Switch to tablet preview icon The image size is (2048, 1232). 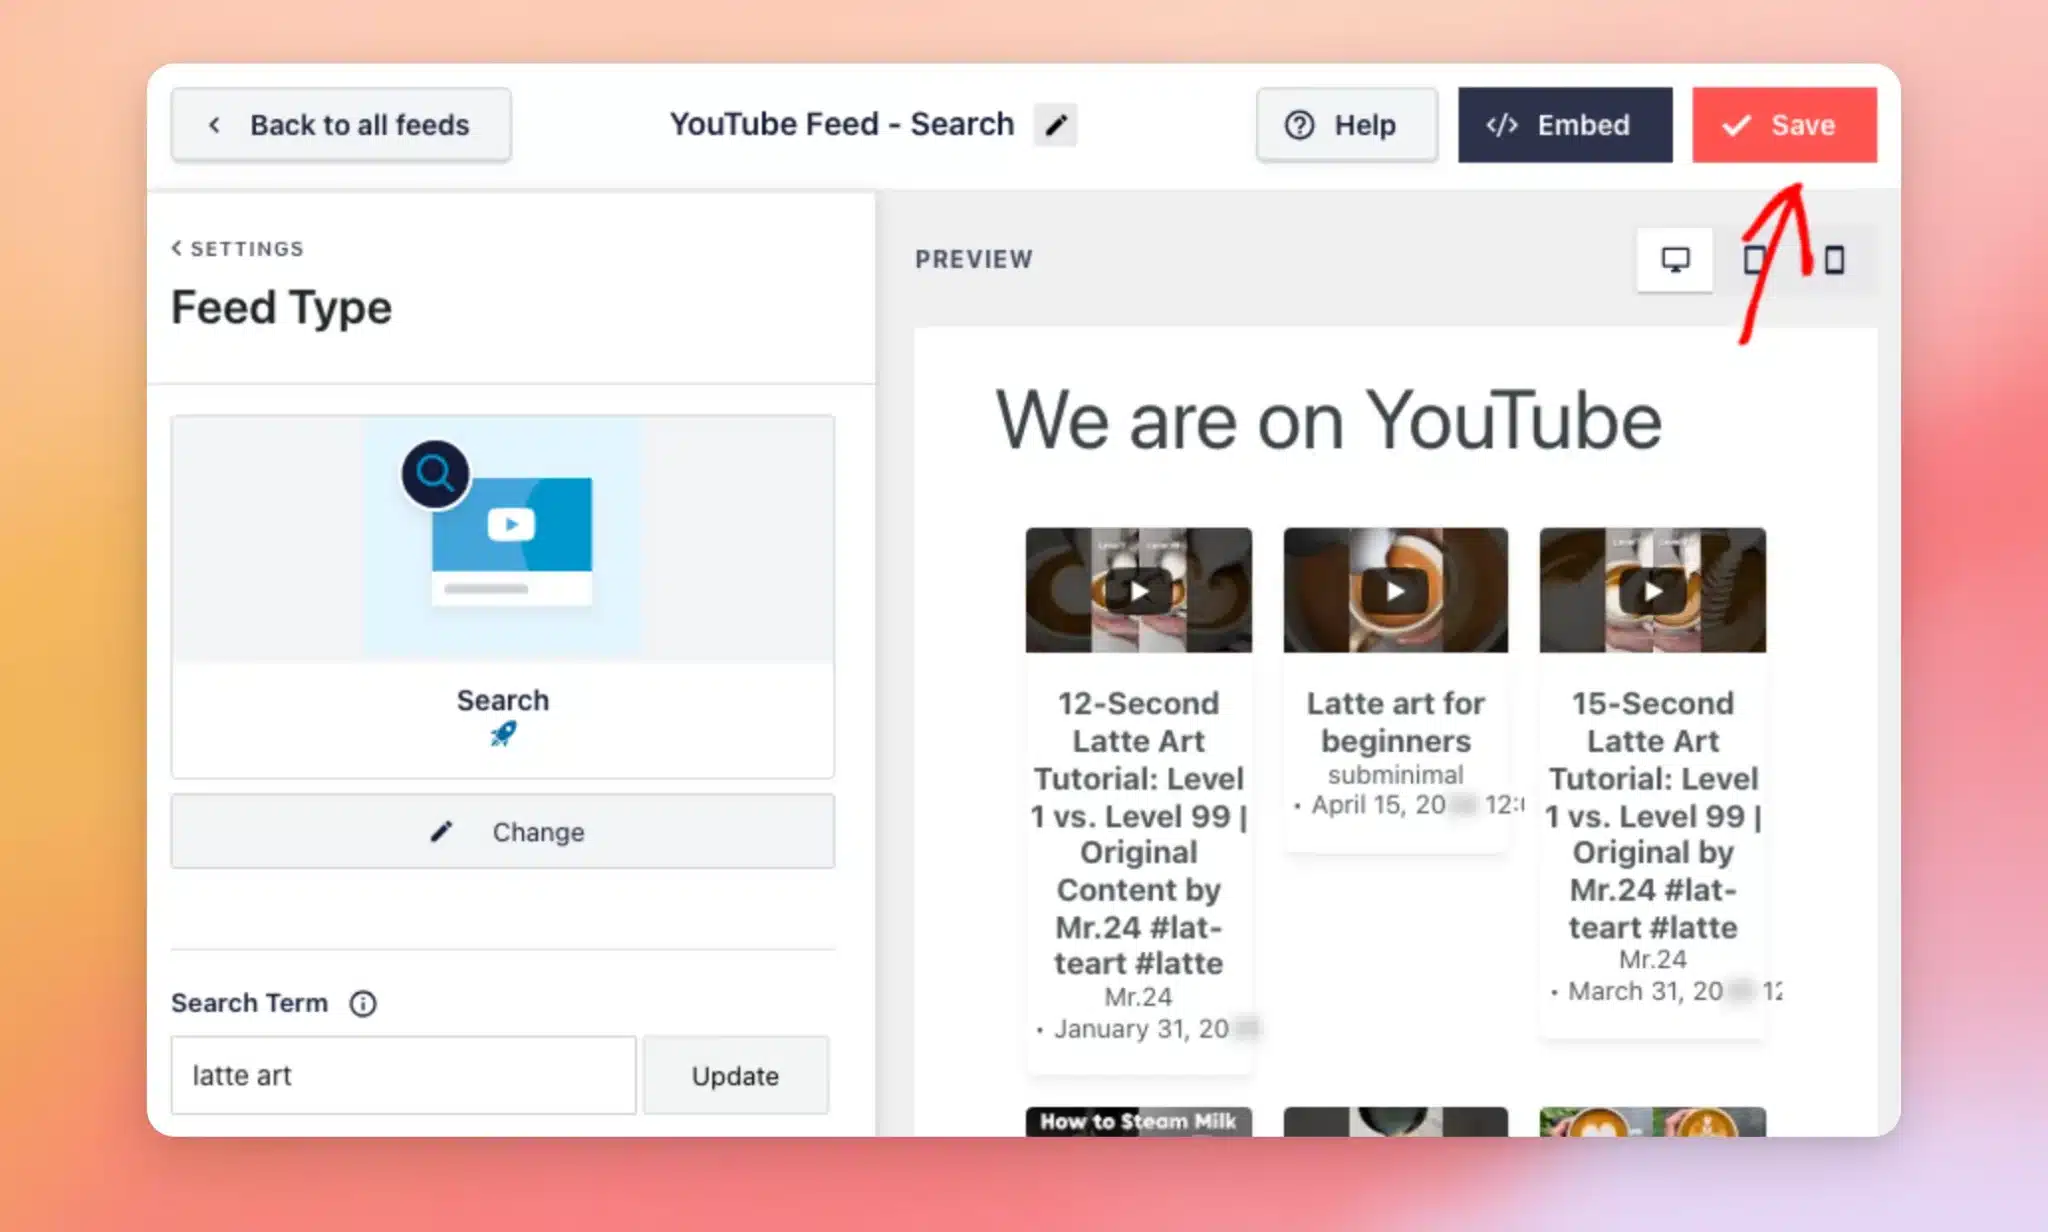[x=1755, y=260]
